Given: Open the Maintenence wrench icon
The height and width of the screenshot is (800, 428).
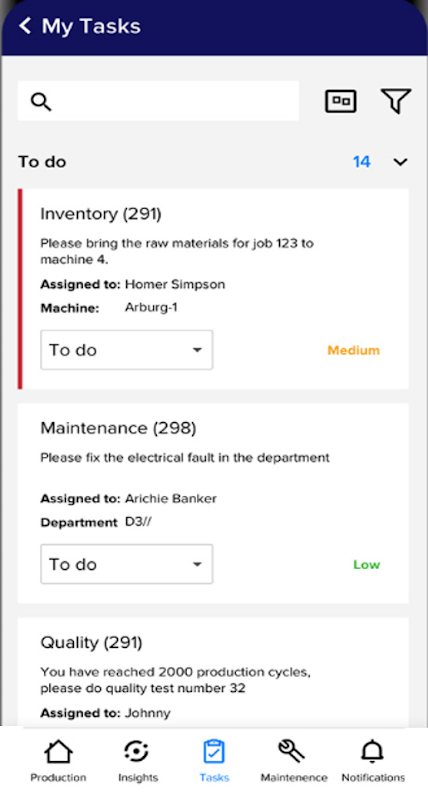Looking at the screenshot, I should click(291, 752).
